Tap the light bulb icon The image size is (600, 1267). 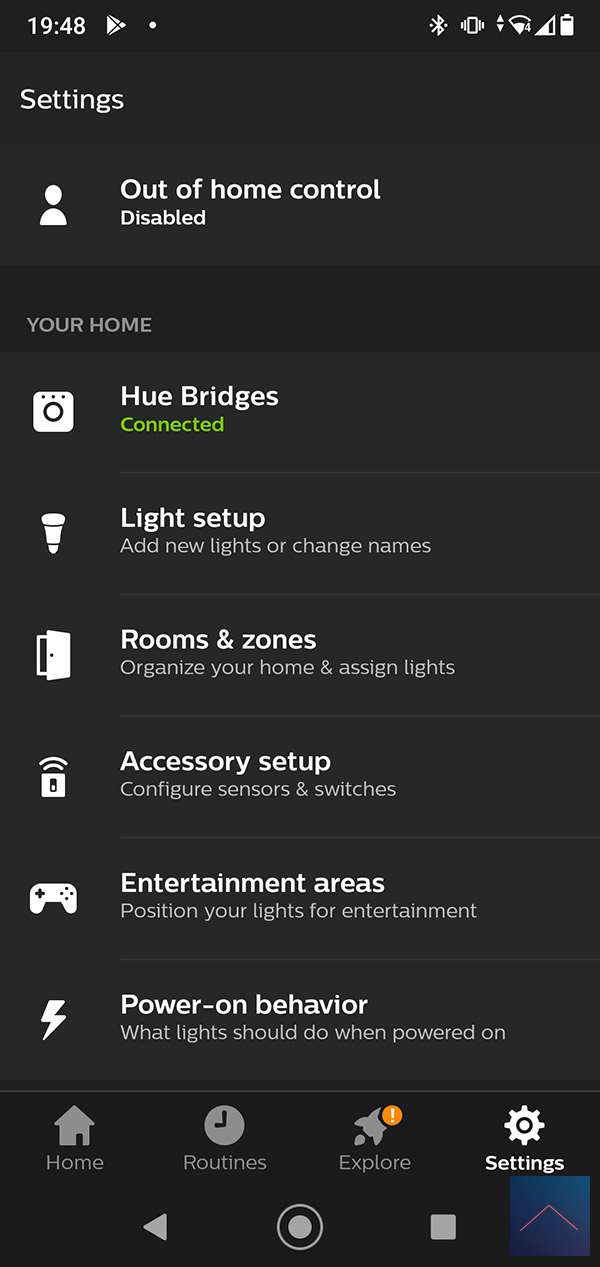click(53, 532)
